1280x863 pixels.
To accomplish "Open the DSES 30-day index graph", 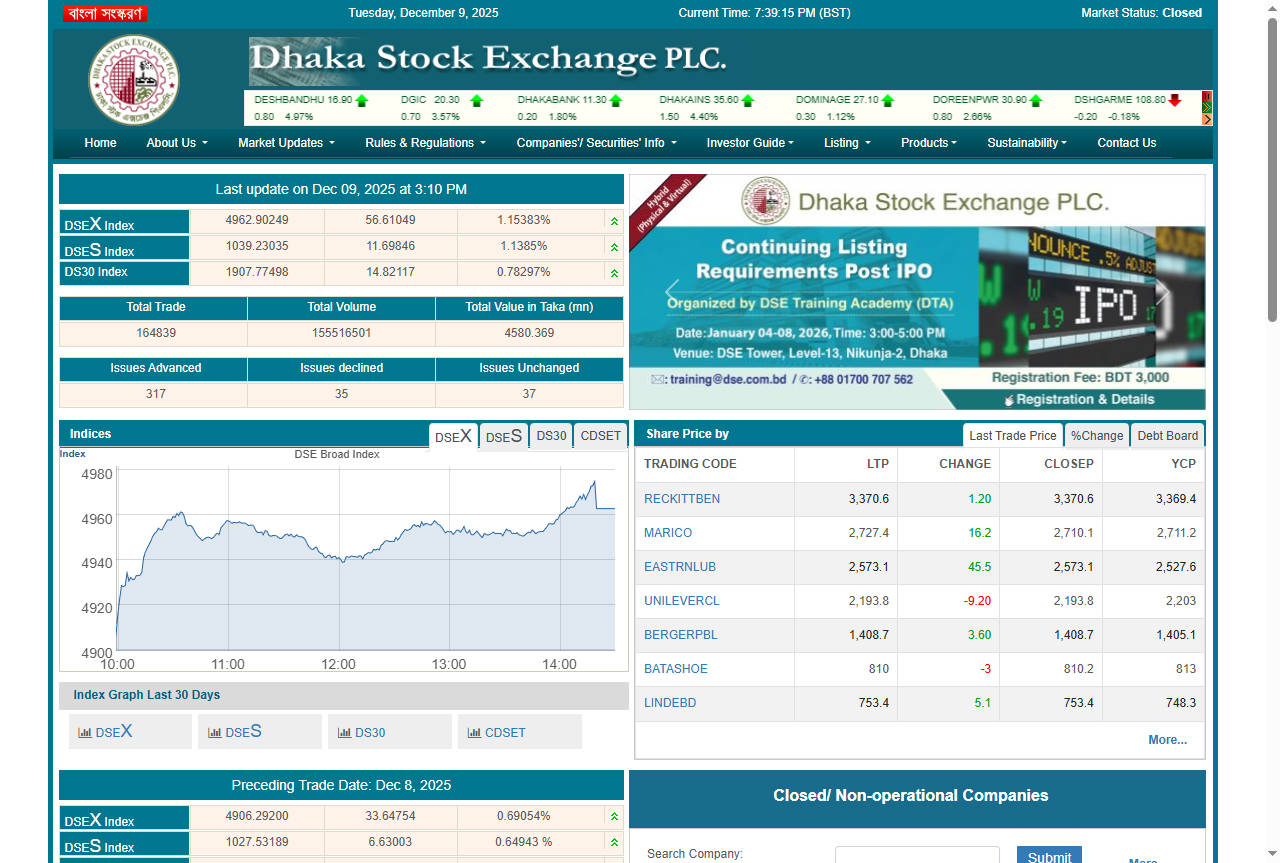I will coord(259,731).
